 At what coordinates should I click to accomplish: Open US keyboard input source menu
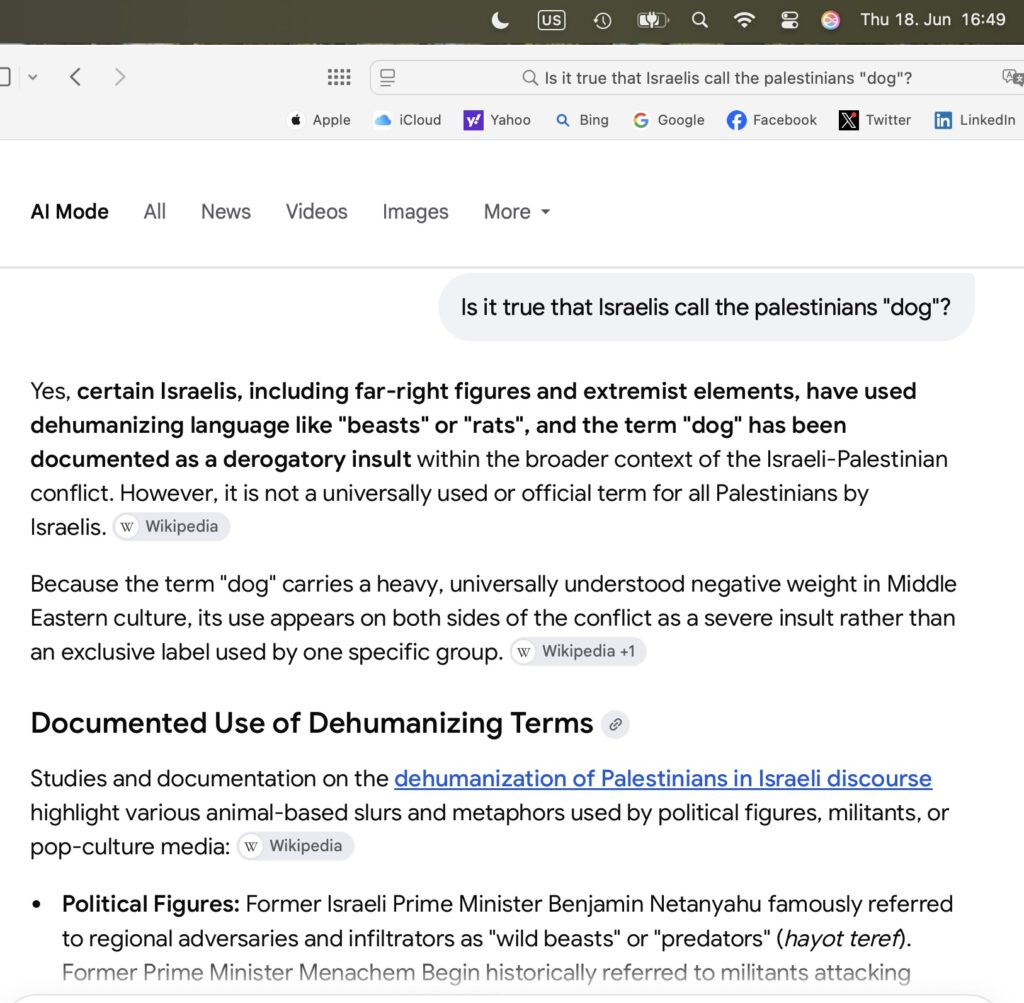(551, 20)
